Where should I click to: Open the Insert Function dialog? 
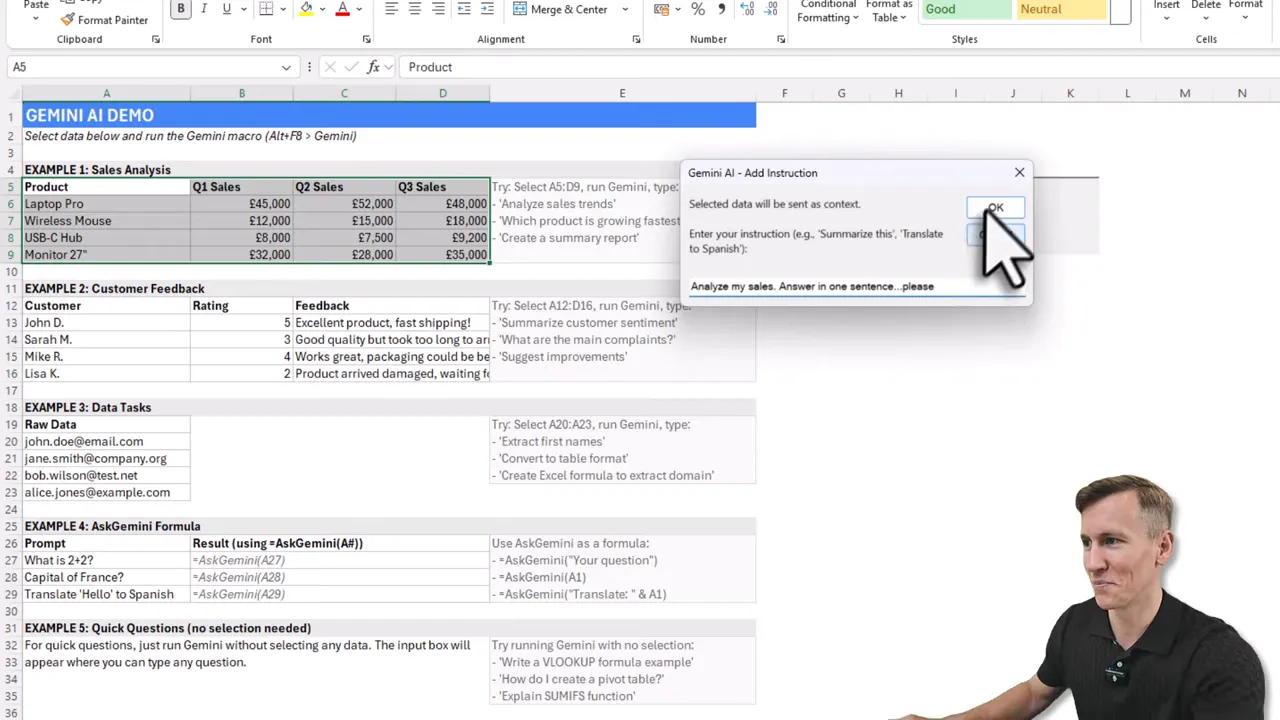(373, 66)
